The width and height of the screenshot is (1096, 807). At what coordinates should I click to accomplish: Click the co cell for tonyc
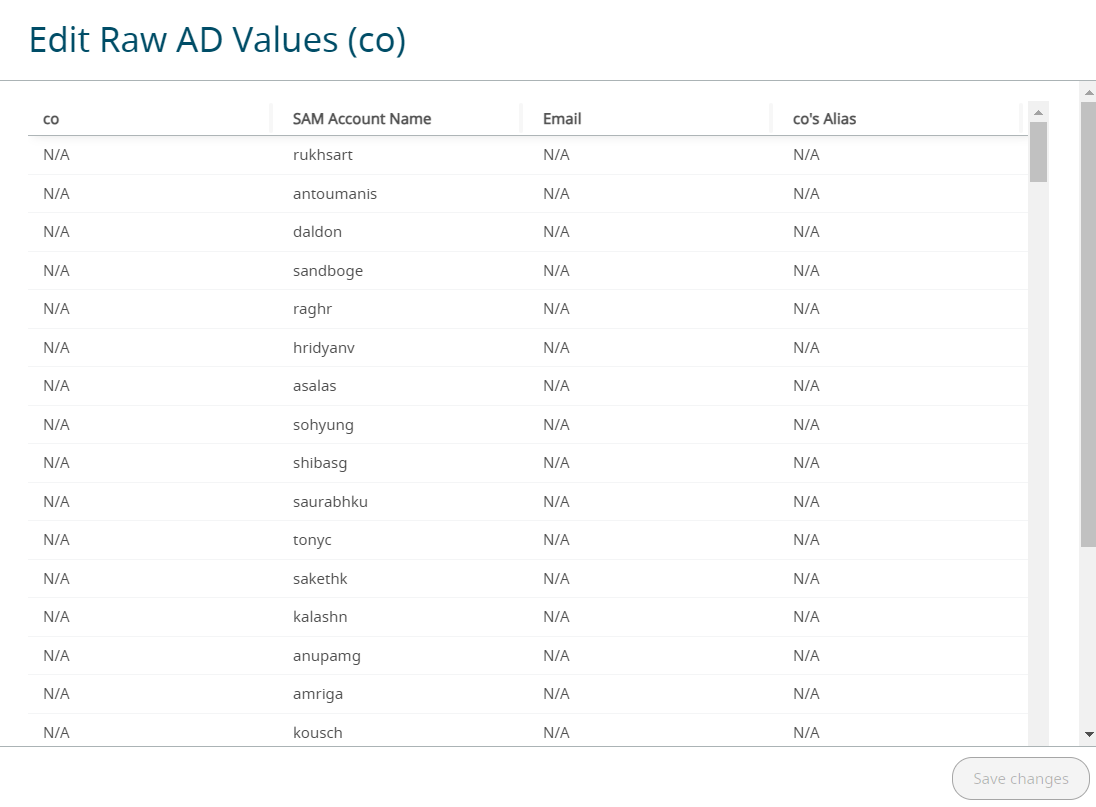pos(56,540)
